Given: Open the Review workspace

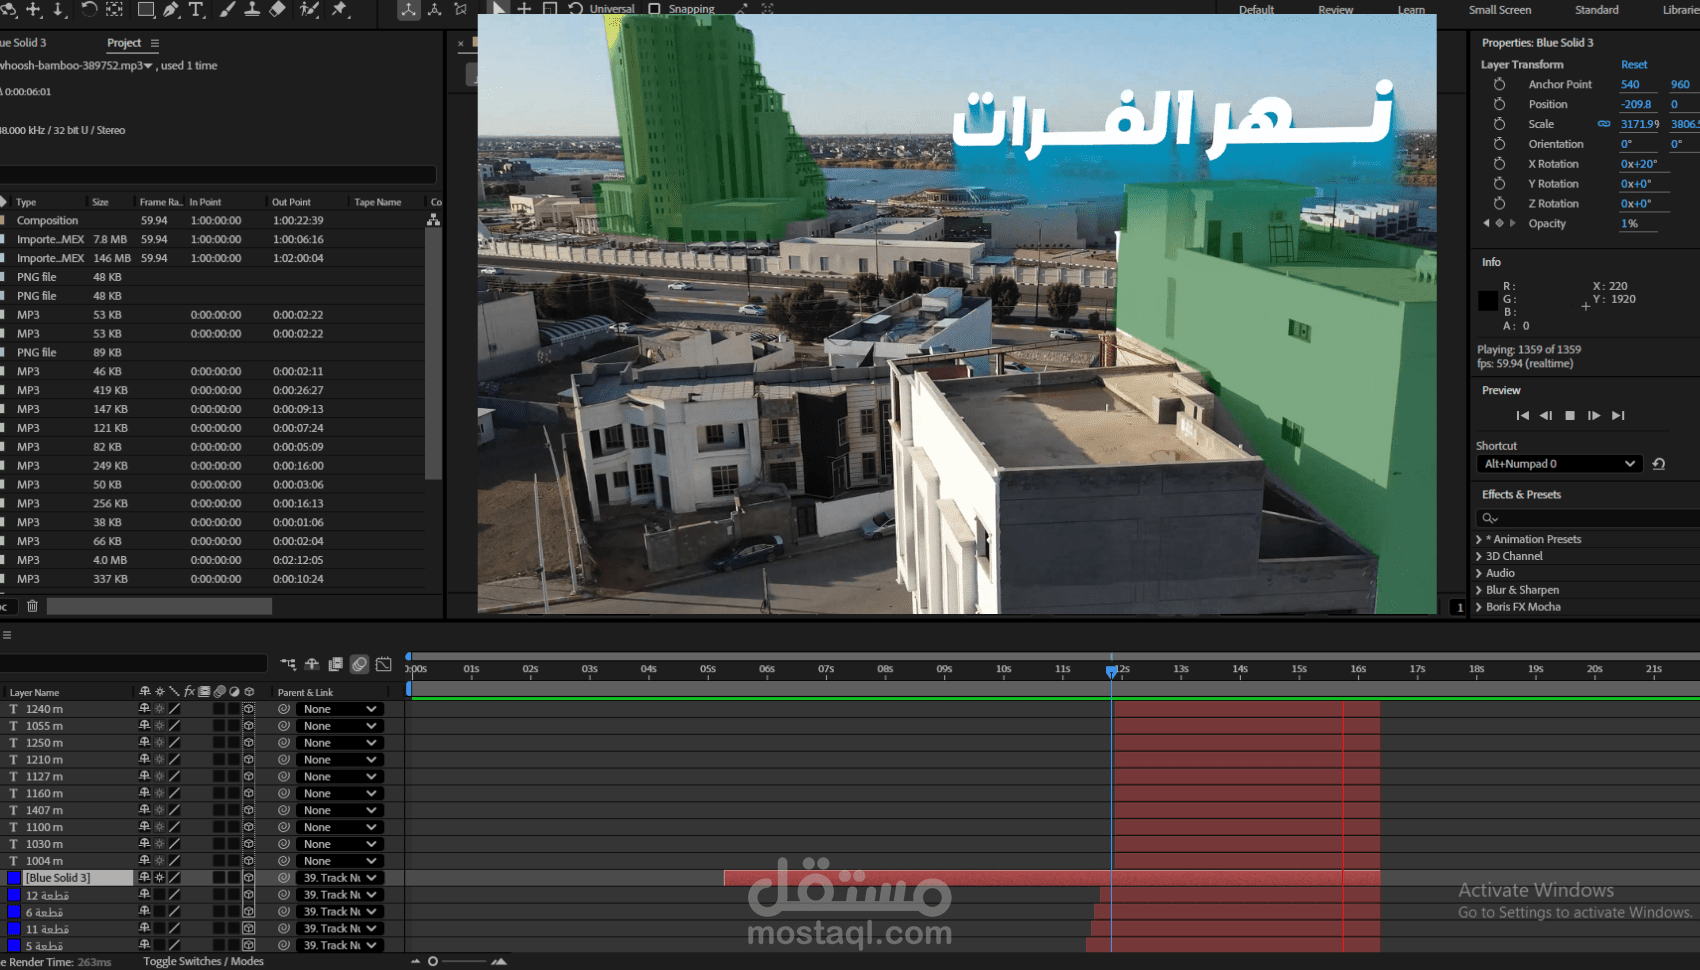Looking at the screenshot, I should pyautogui.click(x=1335, y=9).
